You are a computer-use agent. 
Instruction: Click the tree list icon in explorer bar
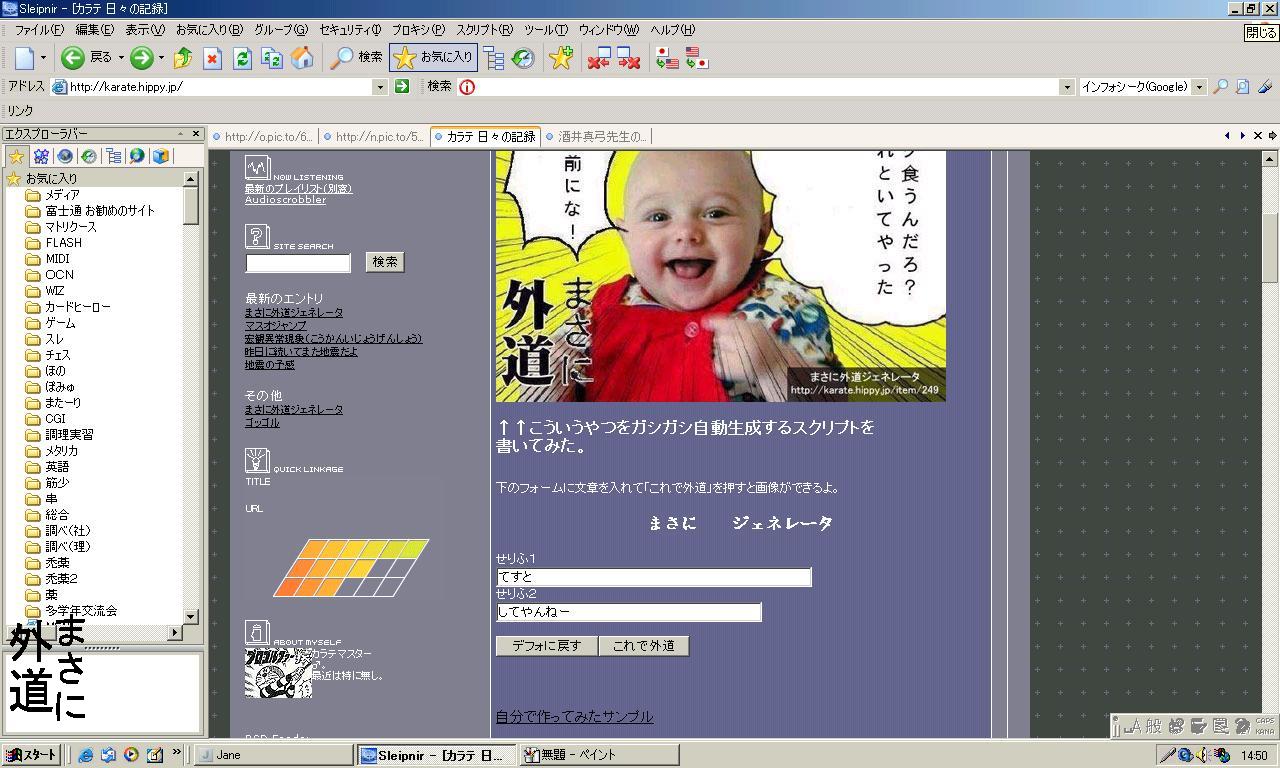pos(113,156)
